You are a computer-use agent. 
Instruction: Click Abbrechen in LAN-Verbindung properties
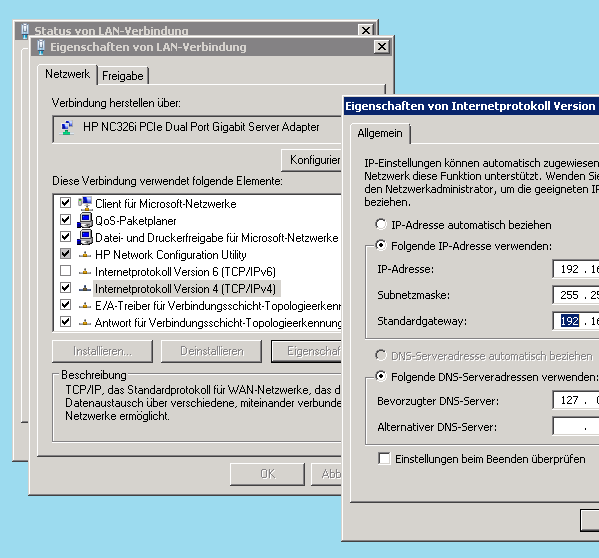(327, 474)
